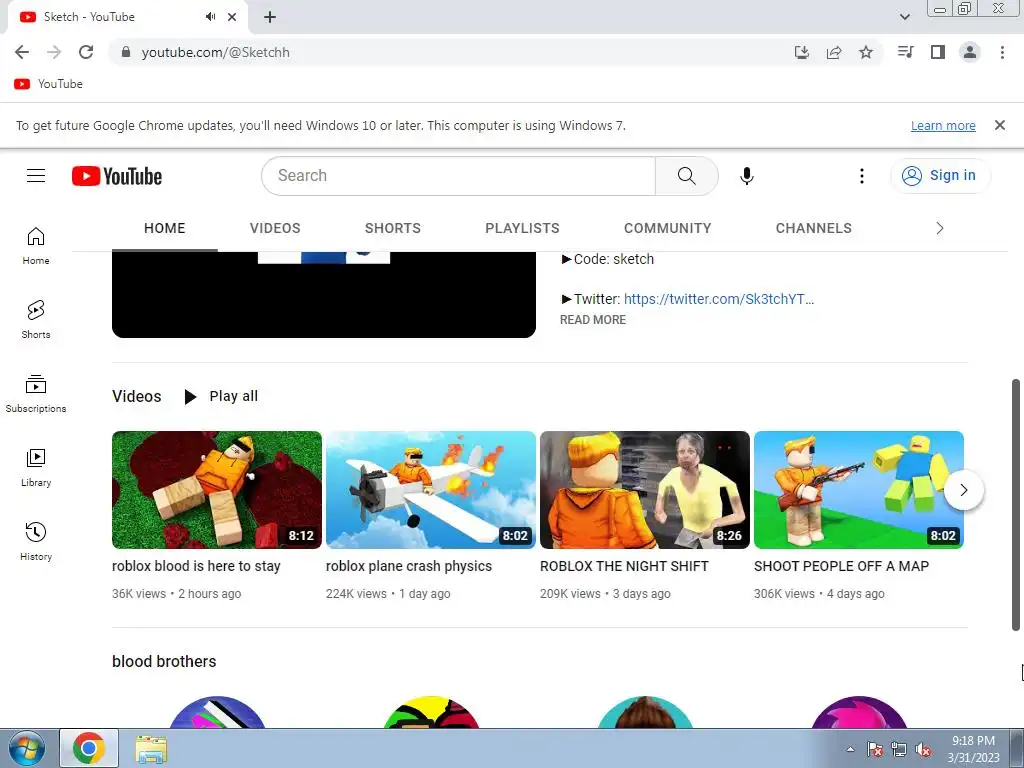Screen dimensions: 1024x768
Task: Click the page vertical scrollbar
Action: [1016, 505]
